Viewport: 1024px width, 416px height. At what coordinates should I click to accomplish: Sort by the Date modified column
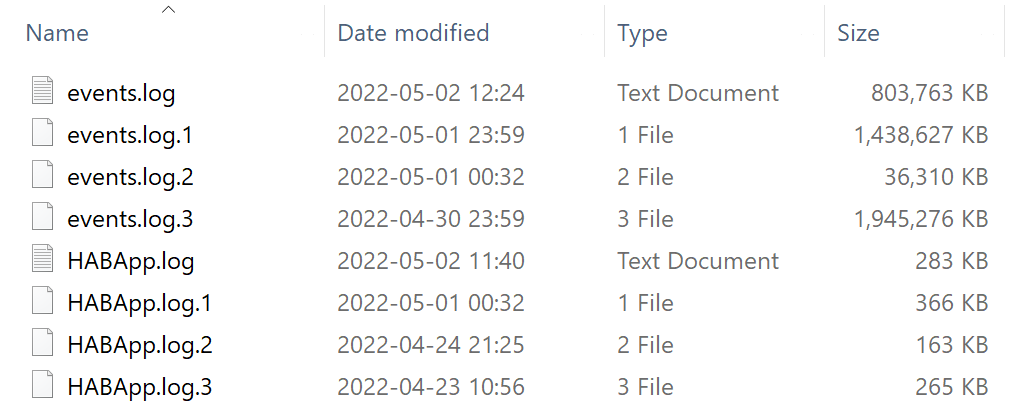[x=413, y=33]
